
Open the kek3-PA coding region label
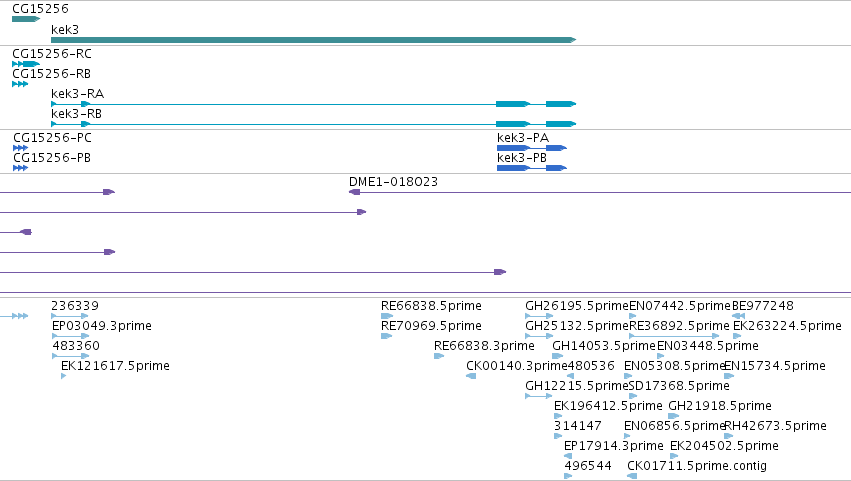[523, 137]
